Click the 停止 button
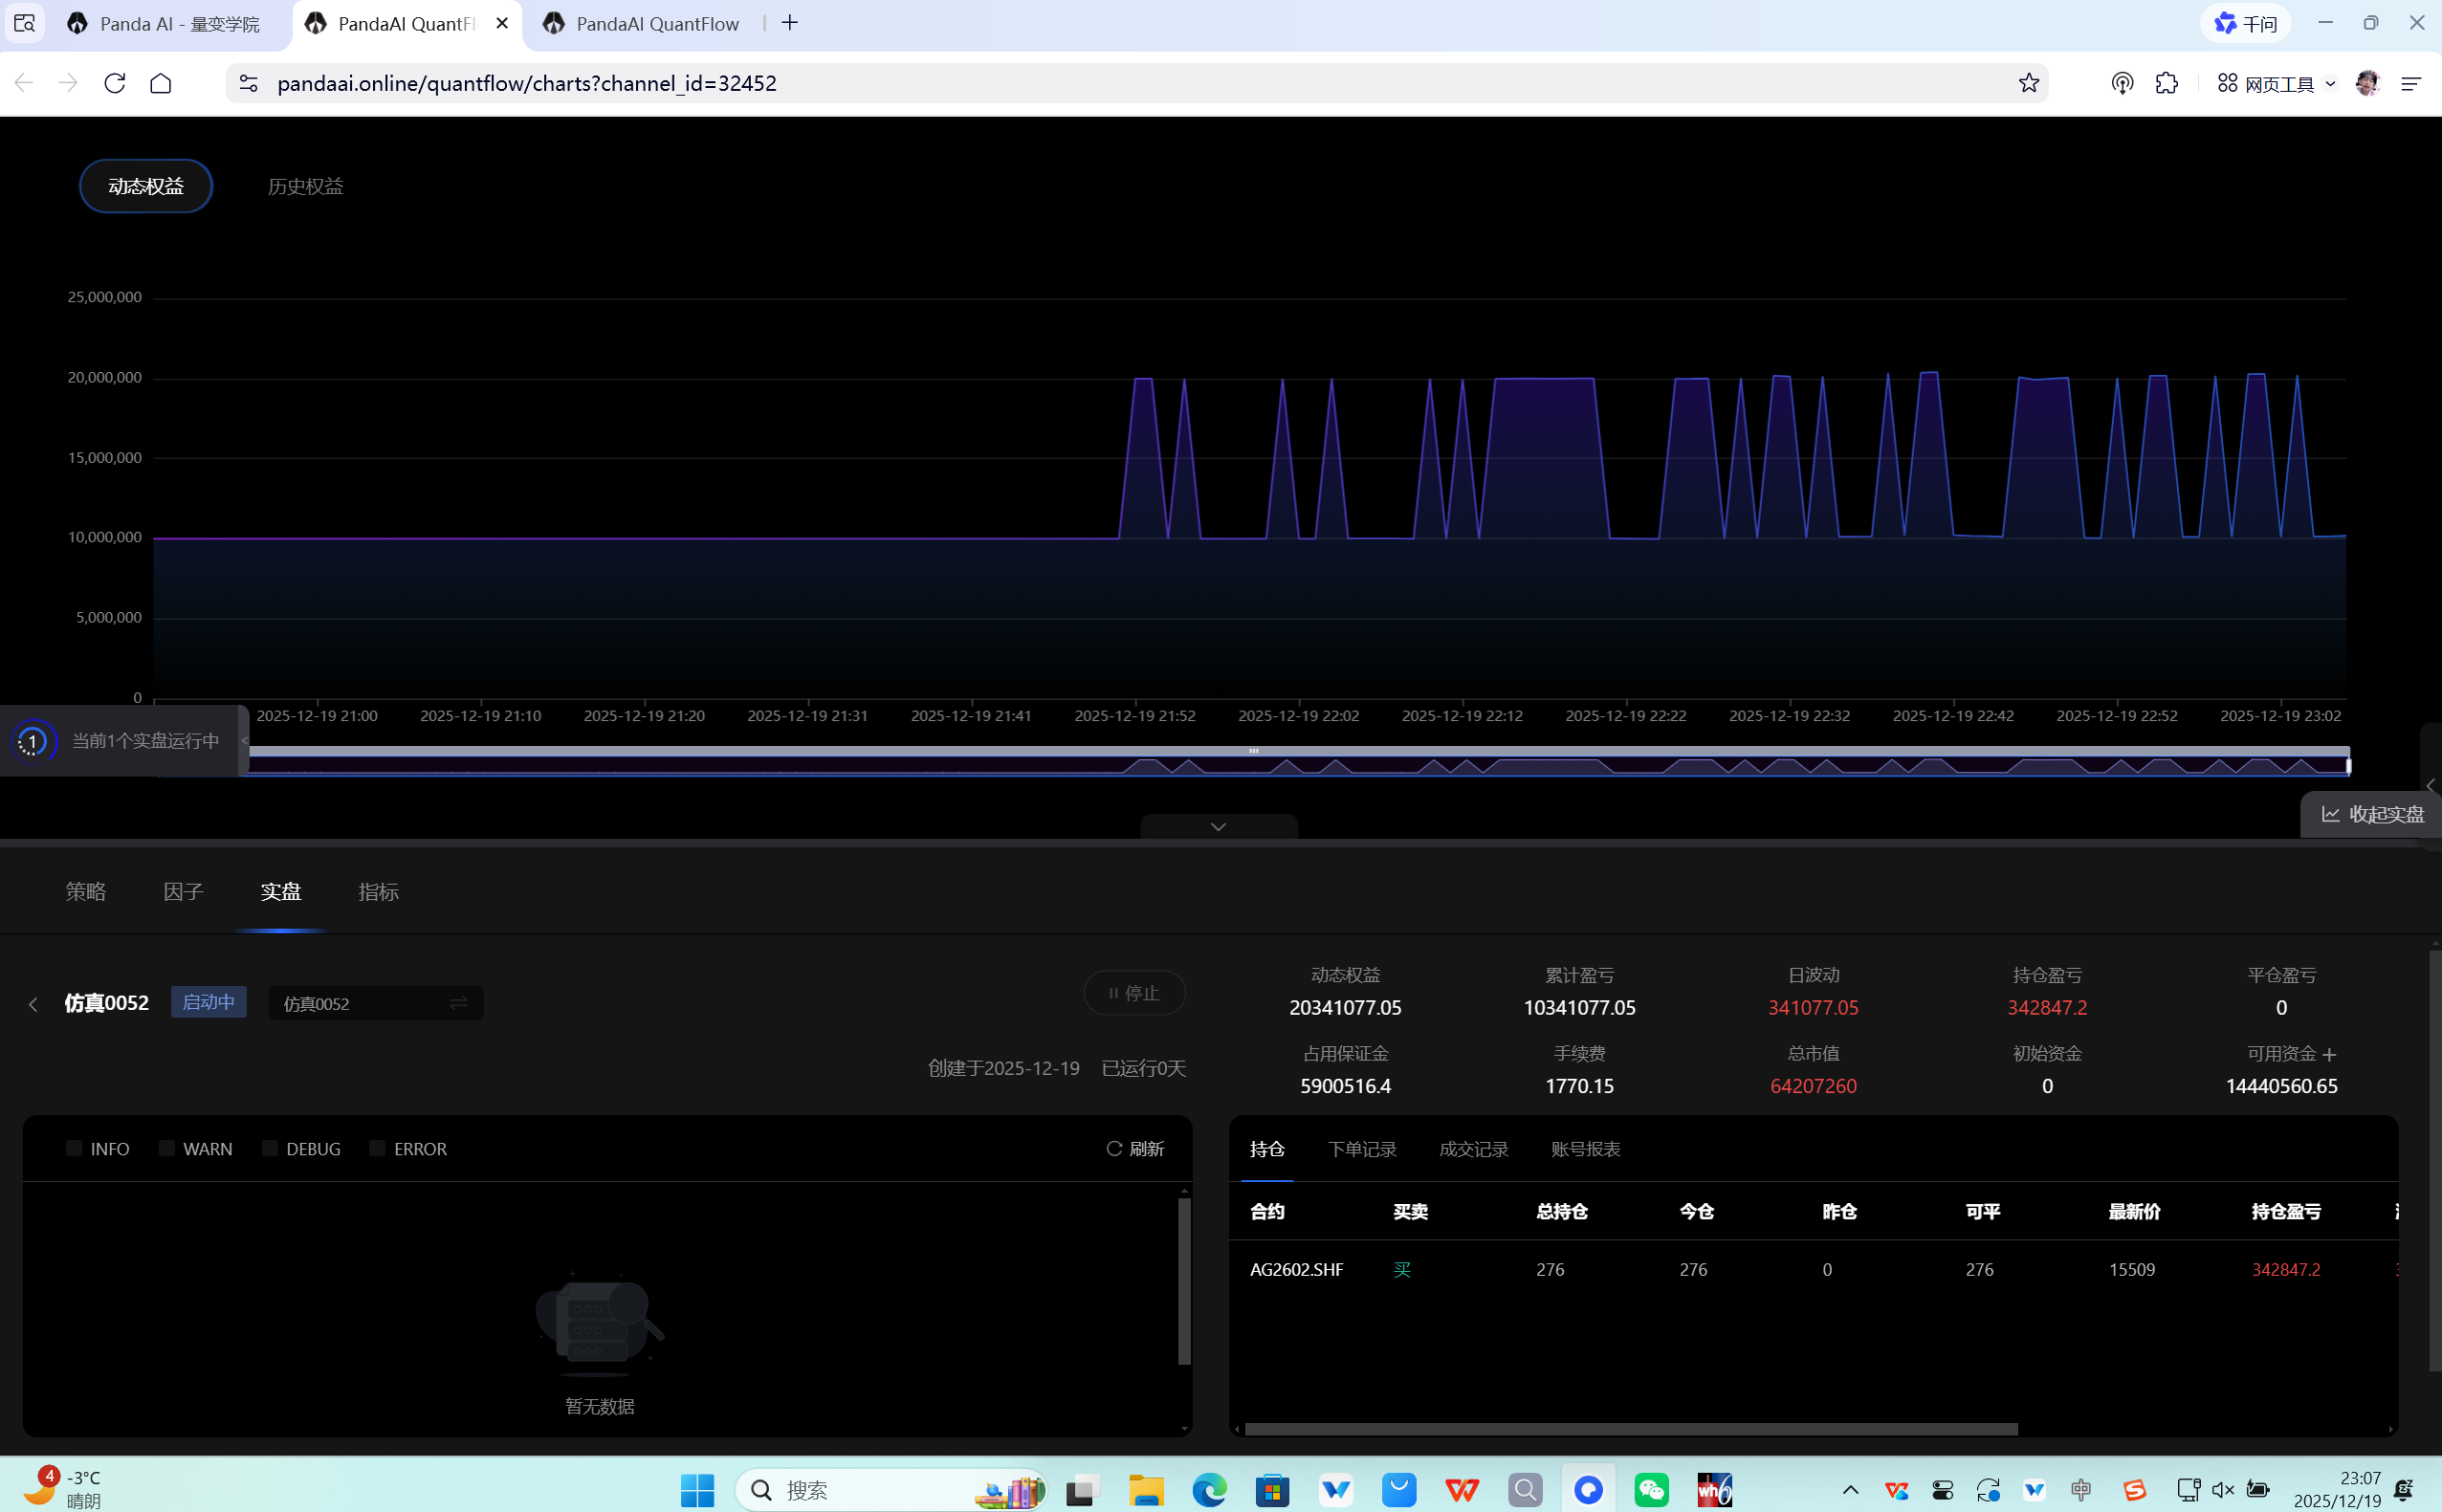 tap(1135, 993)
